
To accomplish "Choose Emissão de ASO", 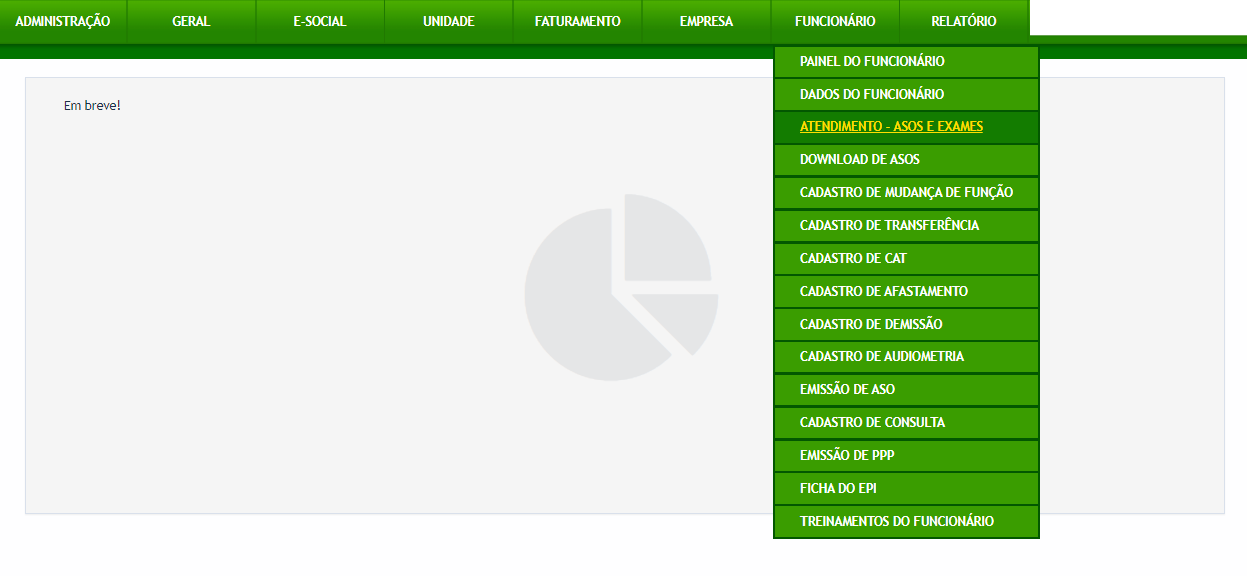I will tap(906, 389).
